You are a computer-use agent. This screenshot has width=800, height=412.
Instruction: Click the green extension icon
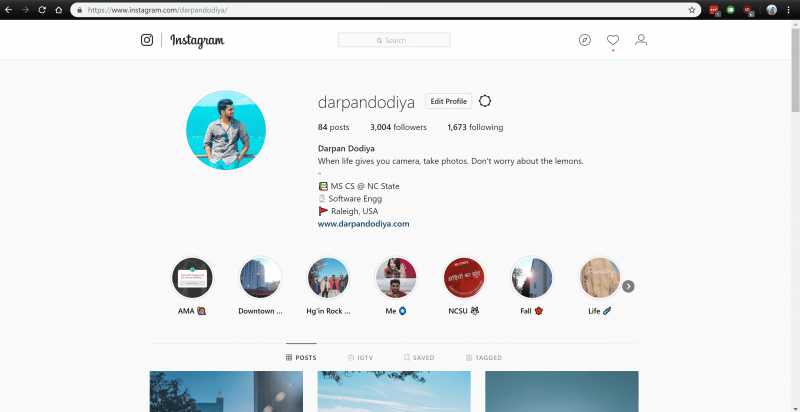click(731, 10)
